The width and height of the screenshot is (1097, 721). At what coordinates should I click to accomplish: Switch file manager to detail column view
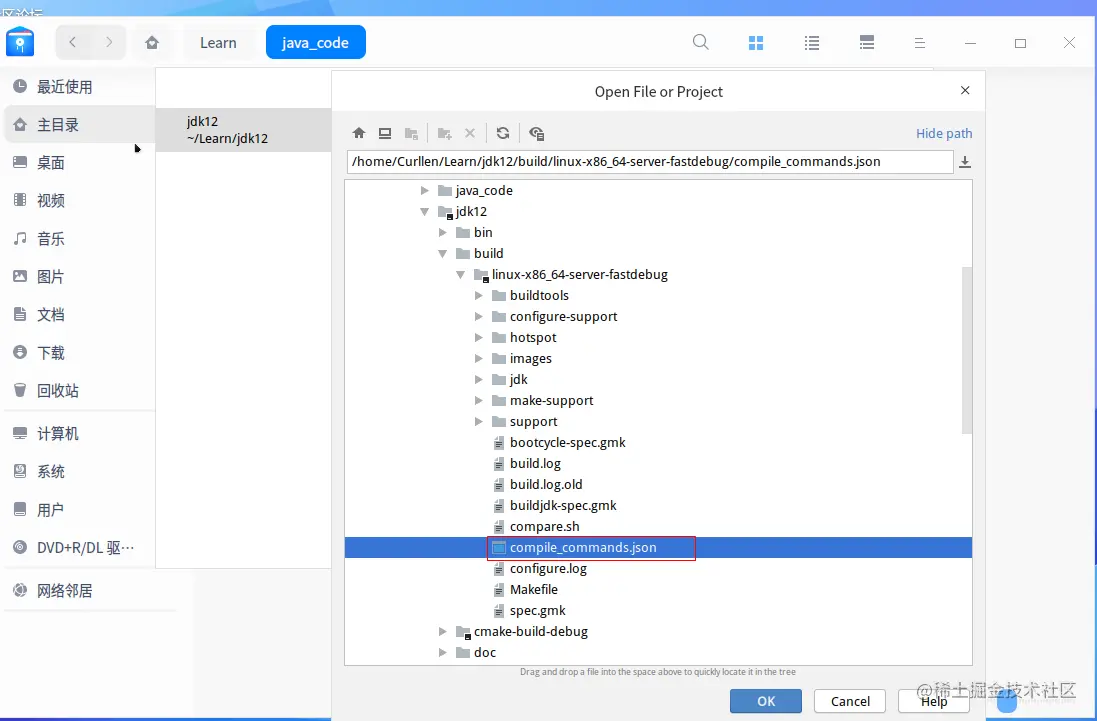867,43
